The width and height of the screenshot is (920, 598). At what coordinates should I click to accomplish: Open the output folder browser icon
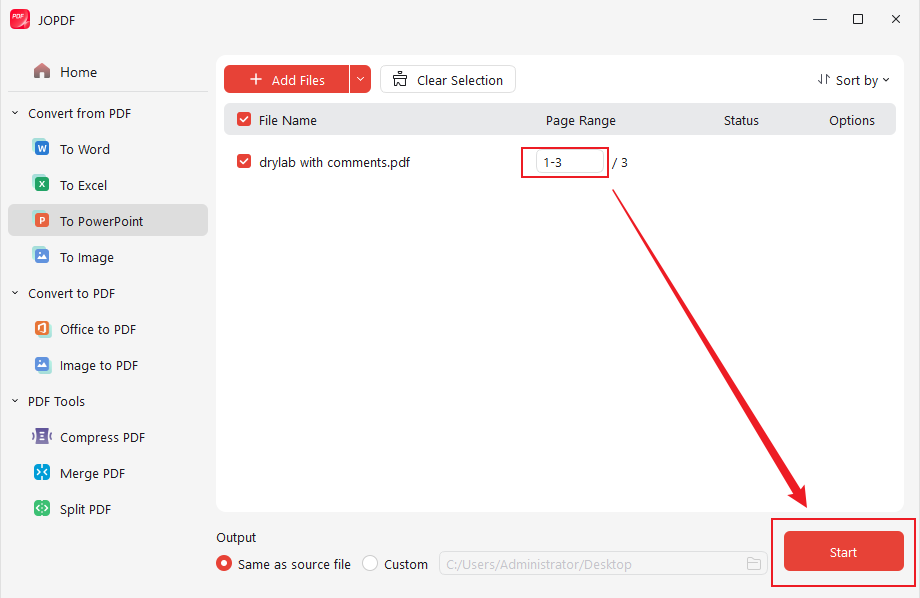click(754, 564)
